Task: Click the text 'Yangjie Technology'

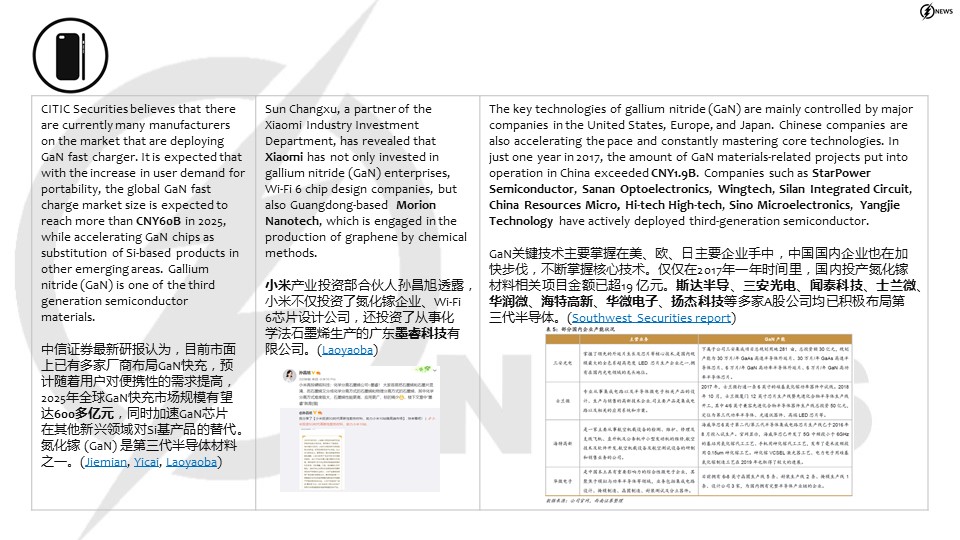Action: (x=694, y=213)
